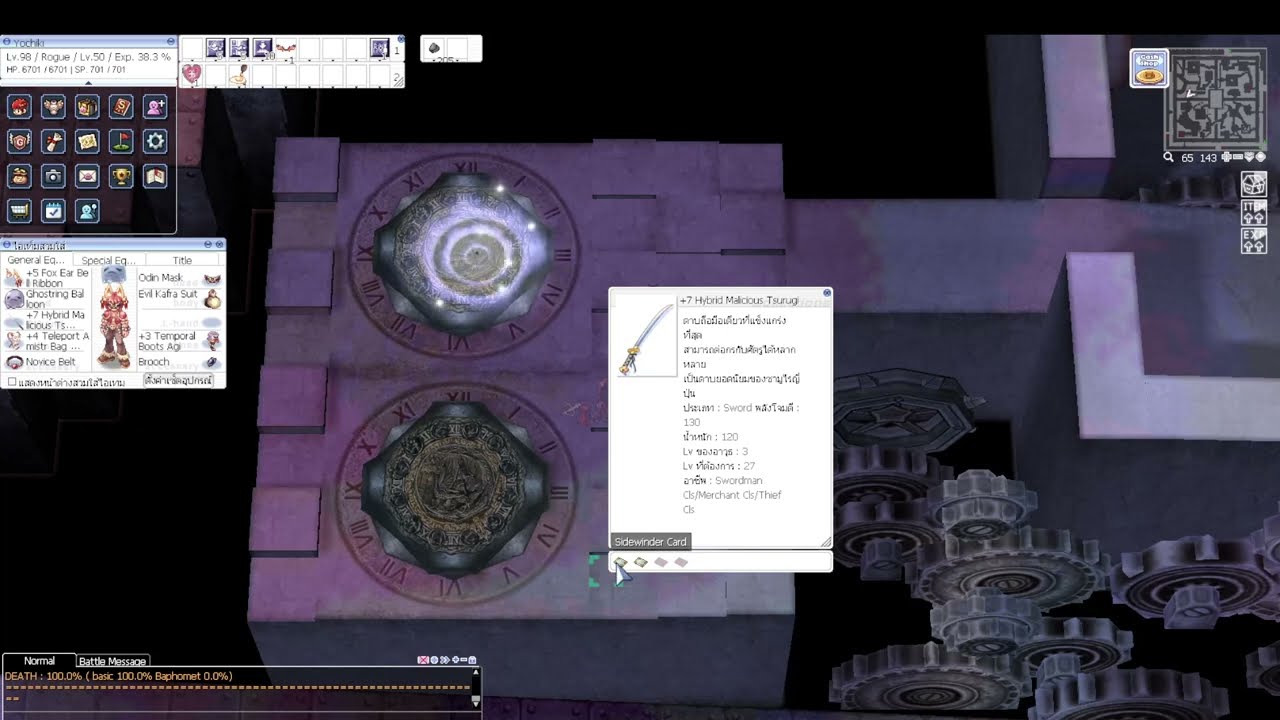The height and width of the screenshot is (720, 1280).
Task: Switch to the General Equipment tab
Action: (36, 260)
